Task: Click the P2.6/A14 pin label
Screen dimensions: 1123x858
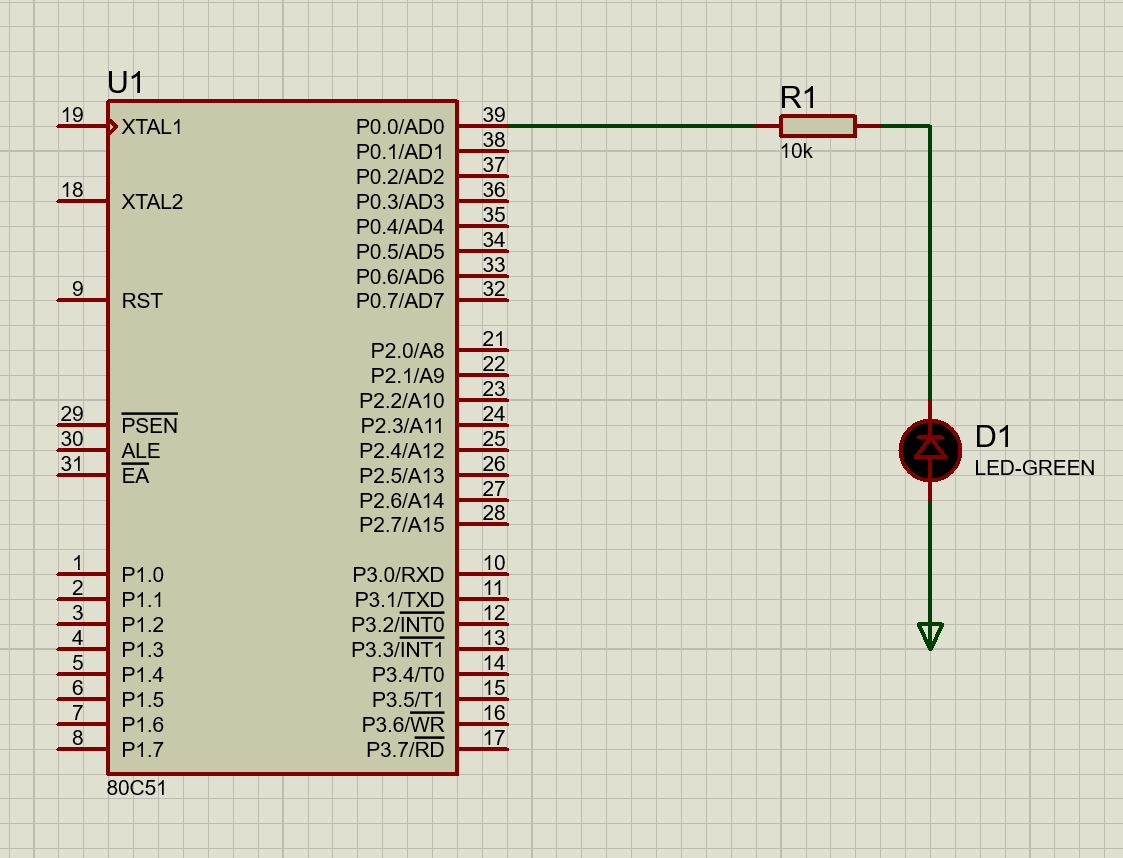Action: point(401,501)
